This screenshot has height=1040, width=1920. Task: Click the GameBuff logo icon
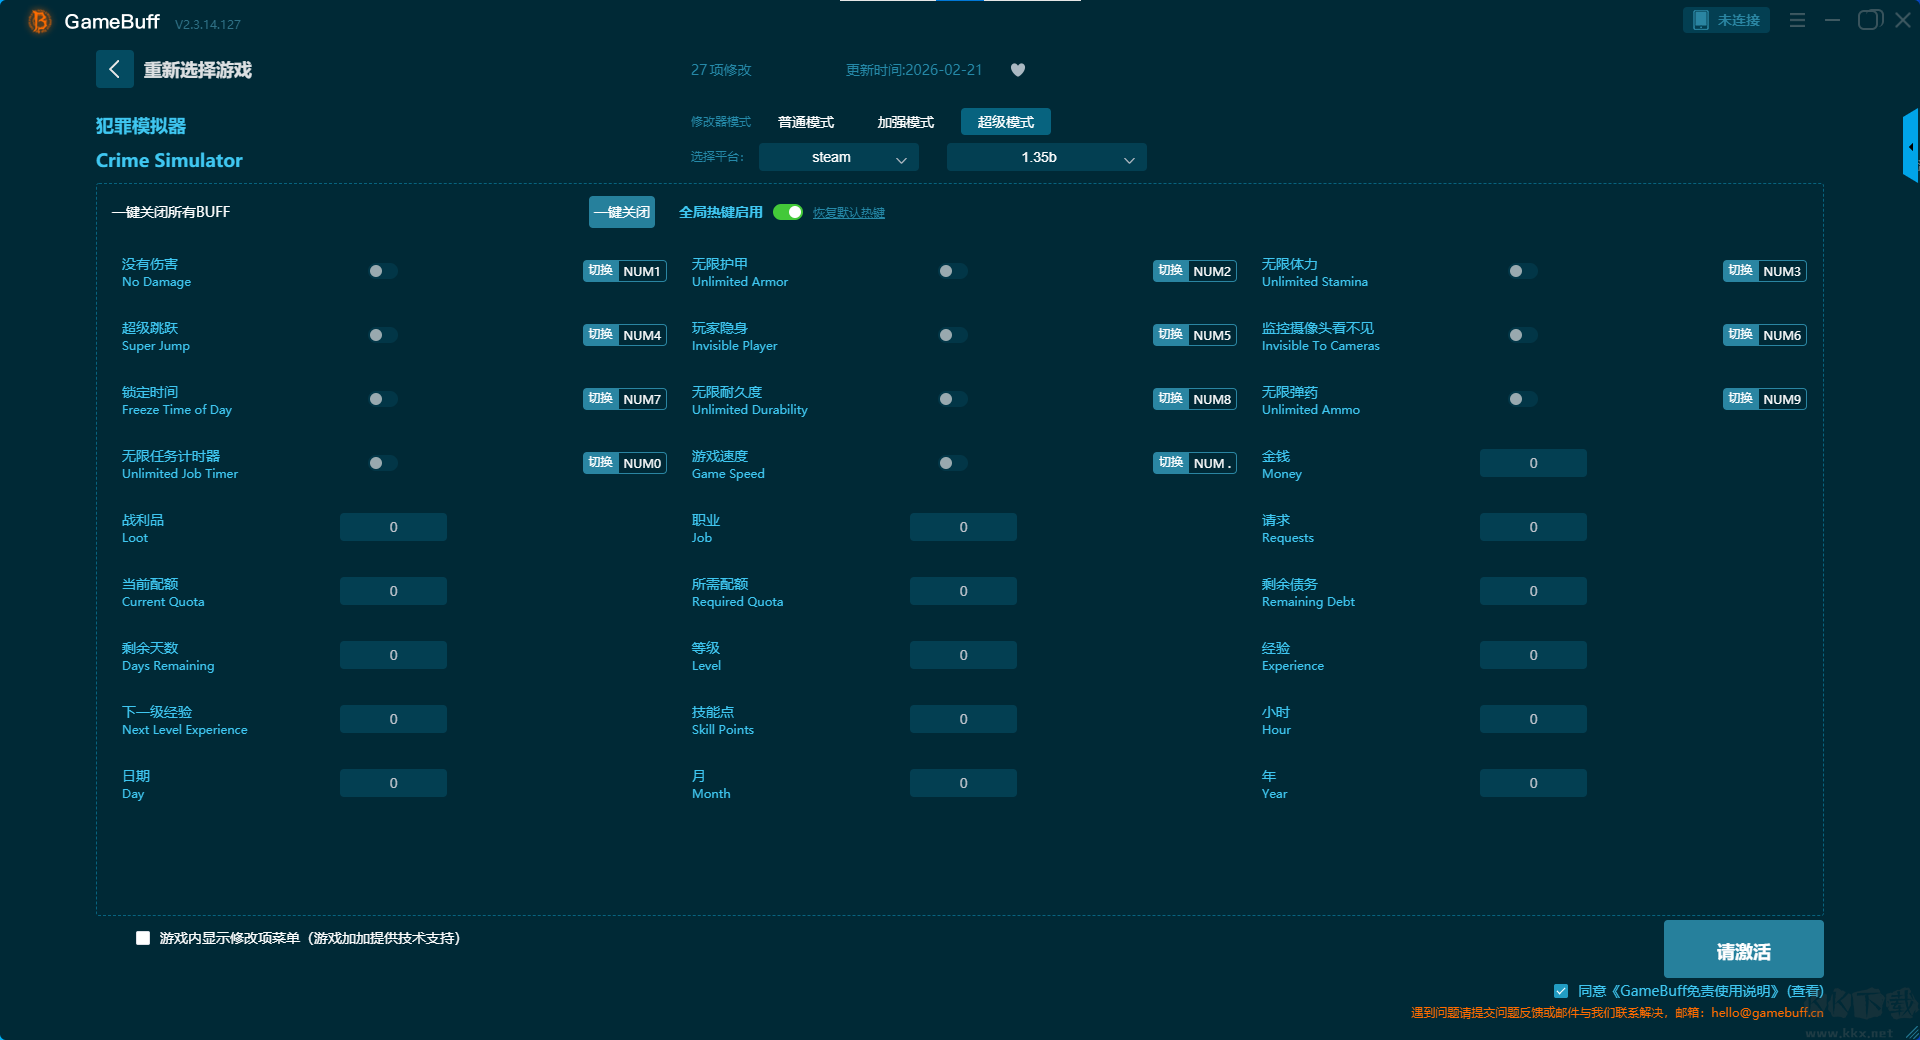(39, 21)
